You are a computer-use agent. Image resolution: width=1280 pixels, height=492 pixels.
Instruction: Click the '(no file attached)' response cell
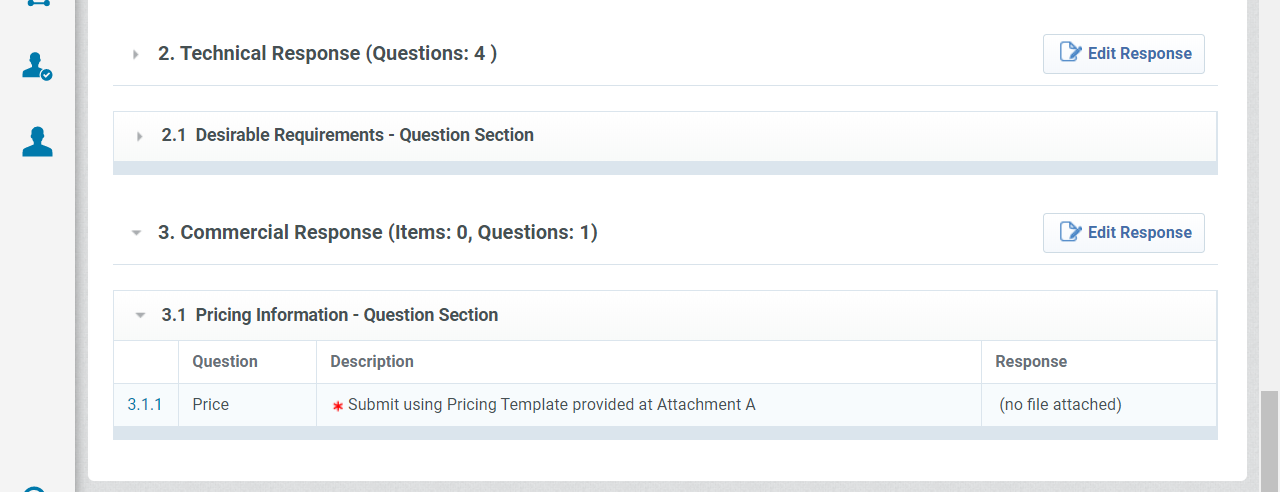tap(1060, 405)
